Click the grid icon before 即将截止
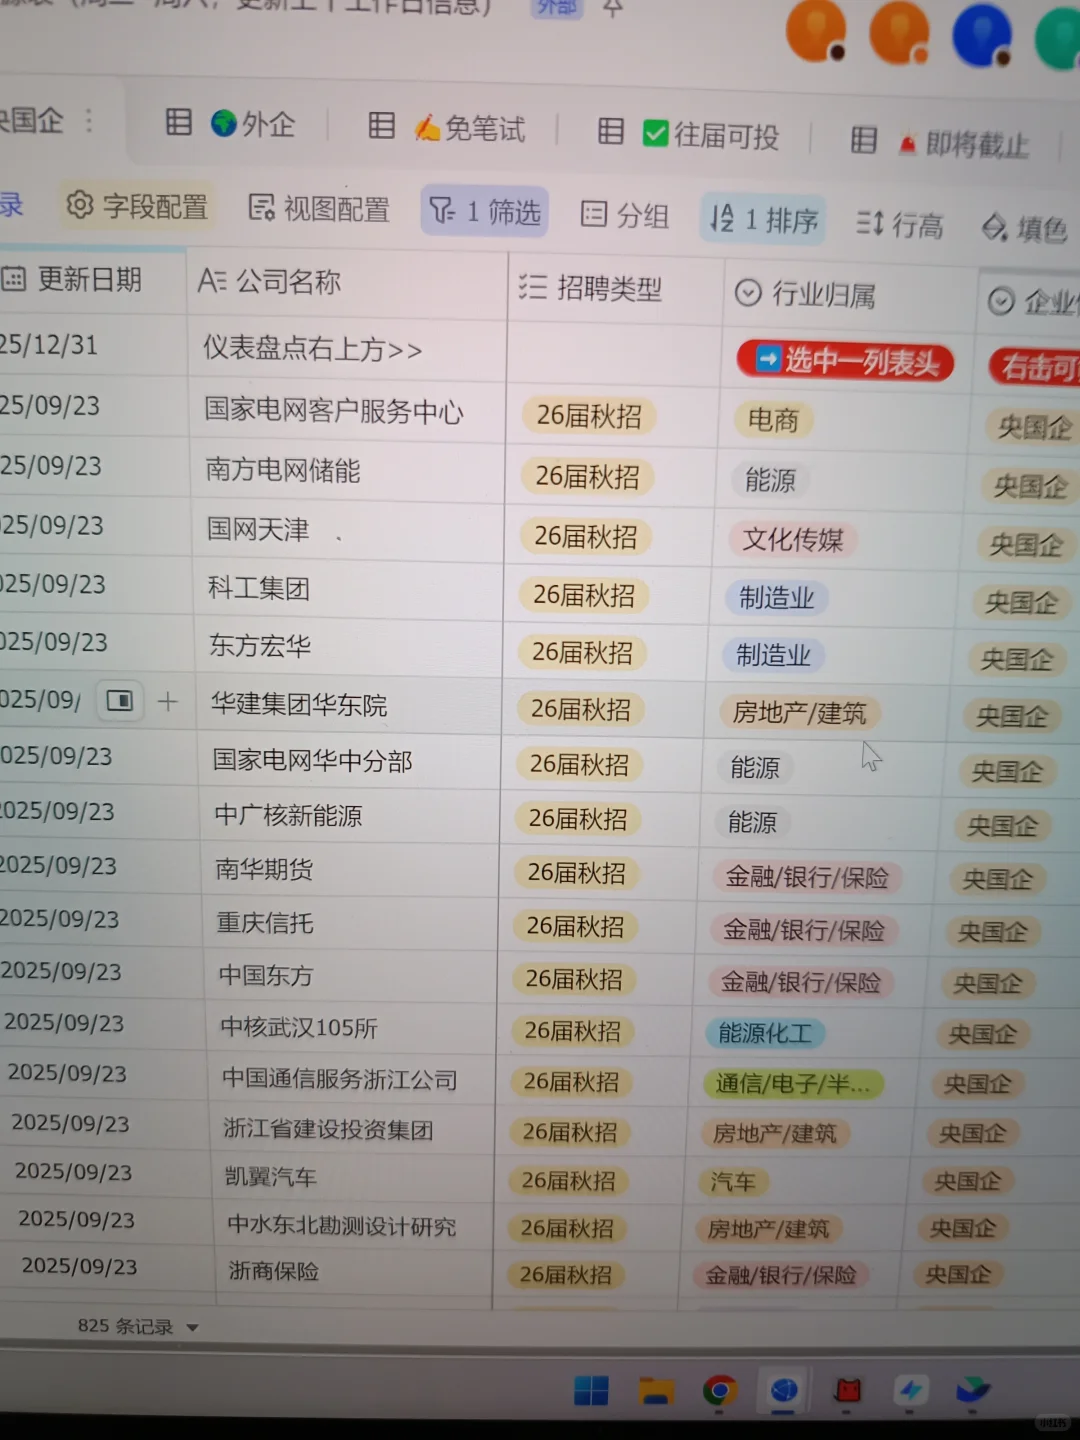 point(863,140)
